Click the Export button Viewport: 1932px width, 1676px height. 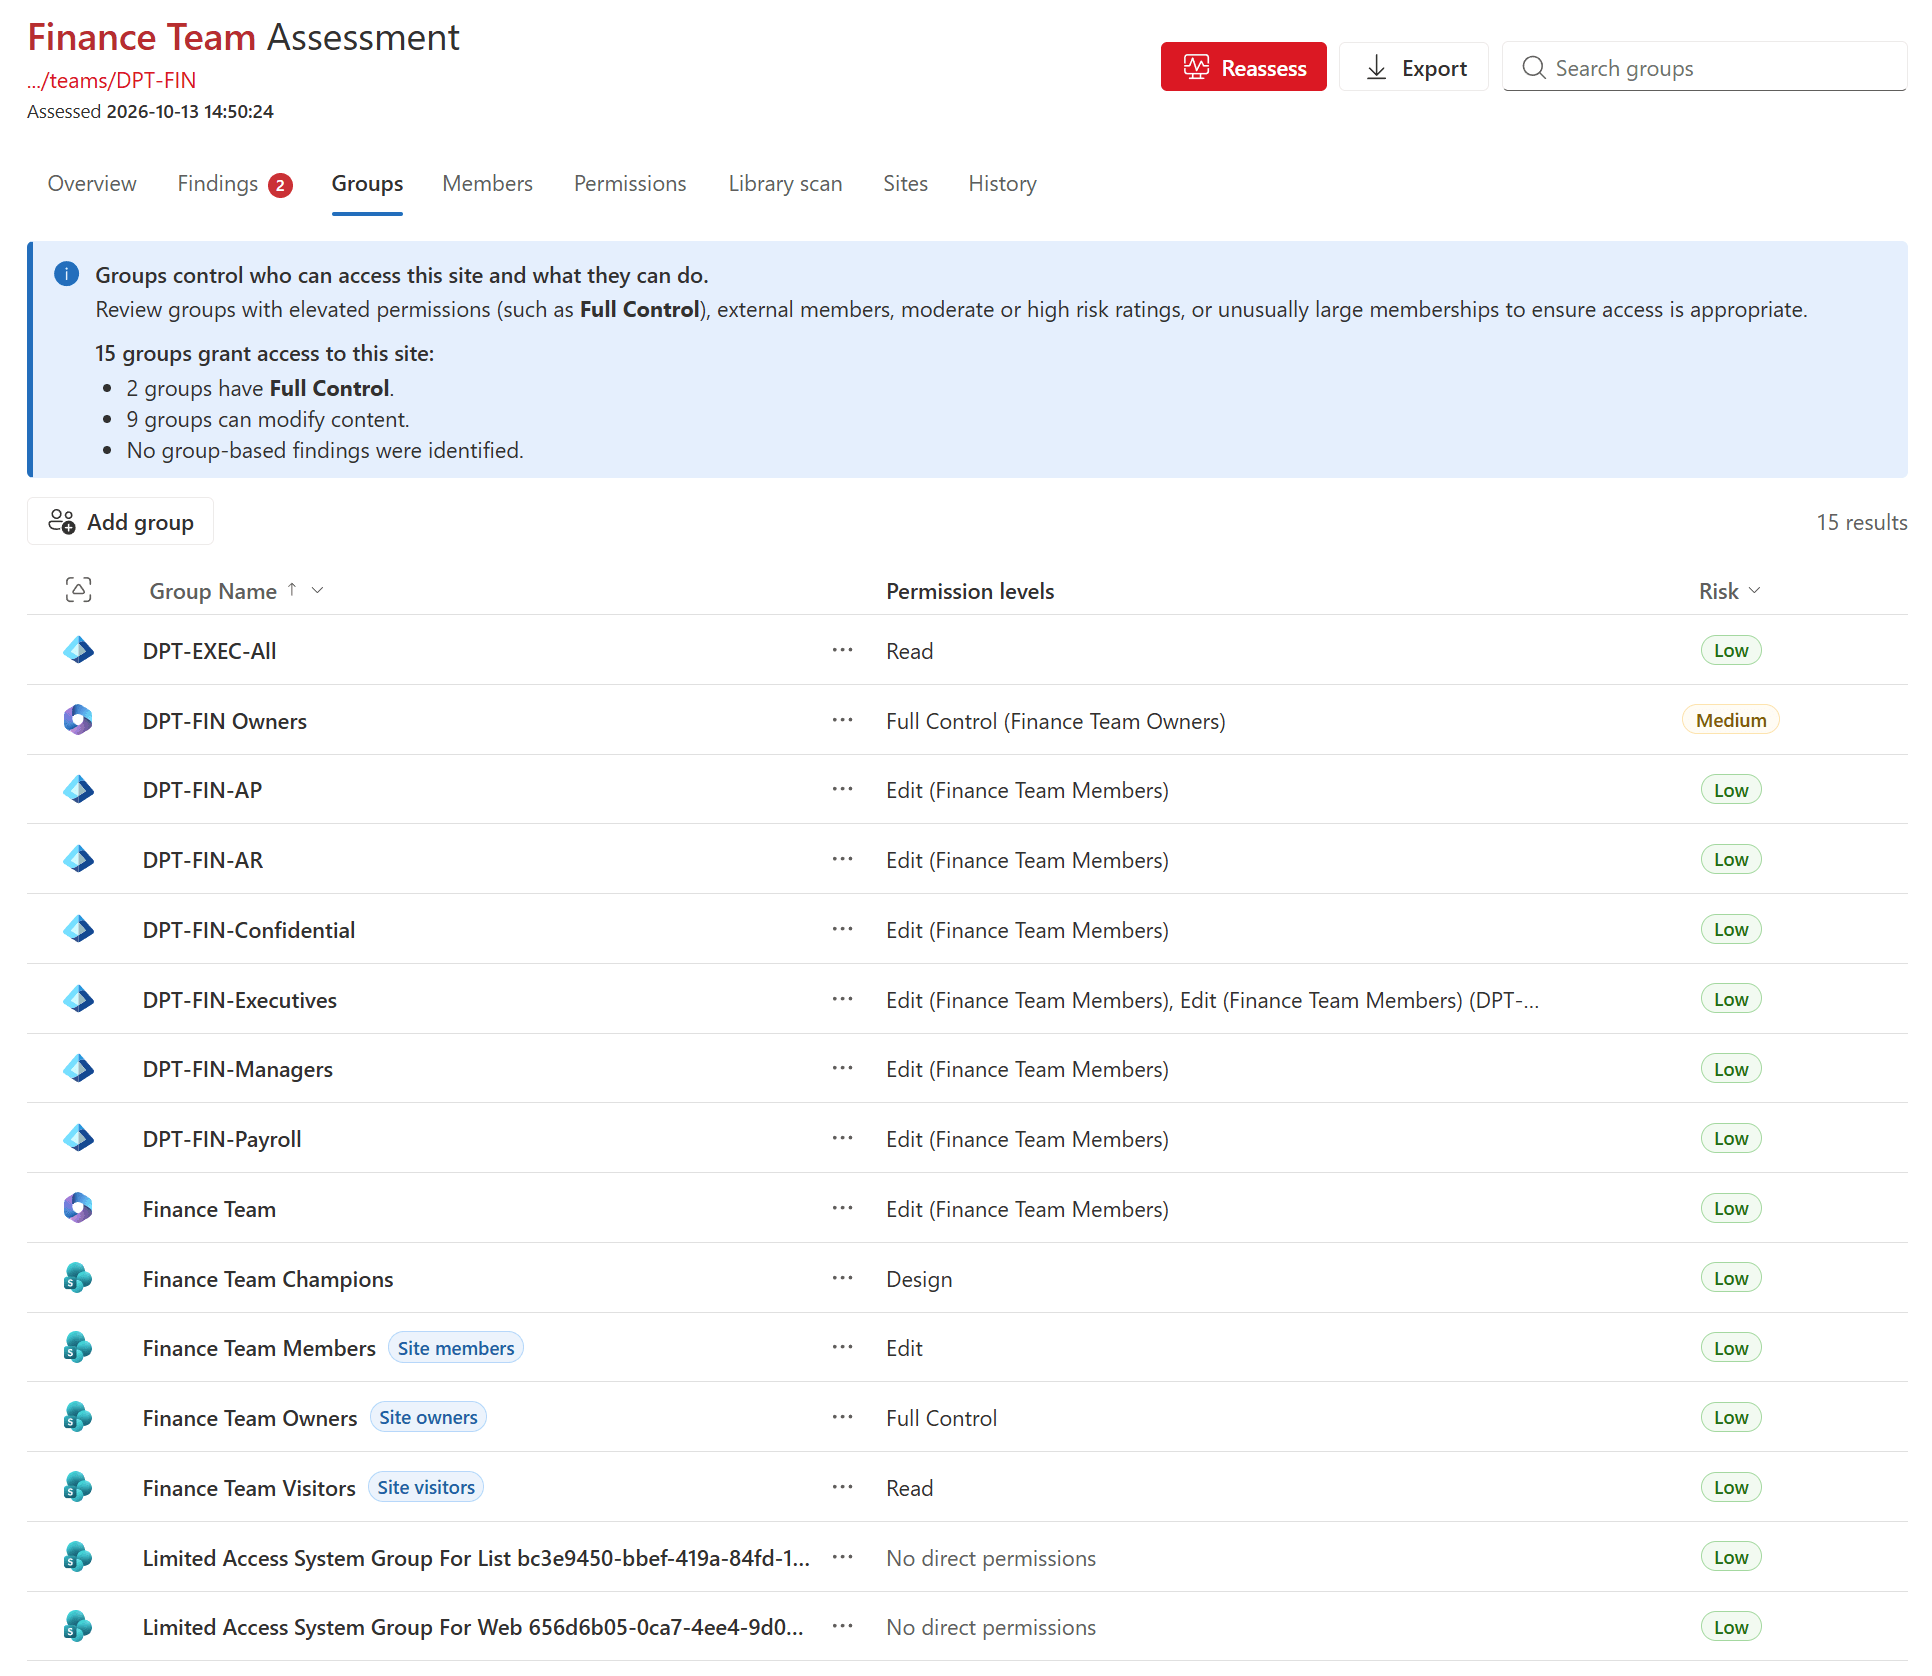pyautogui.click(x=1414, y=67)
